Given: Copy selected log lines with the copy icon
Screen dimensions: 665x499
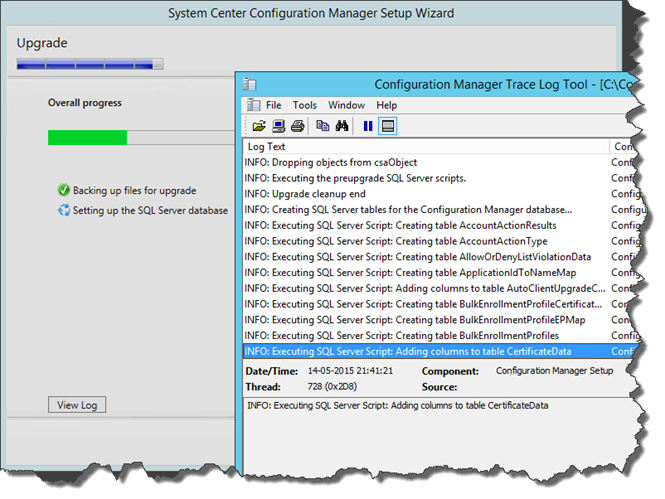Looking at the screenshot, I should point(323,126).
